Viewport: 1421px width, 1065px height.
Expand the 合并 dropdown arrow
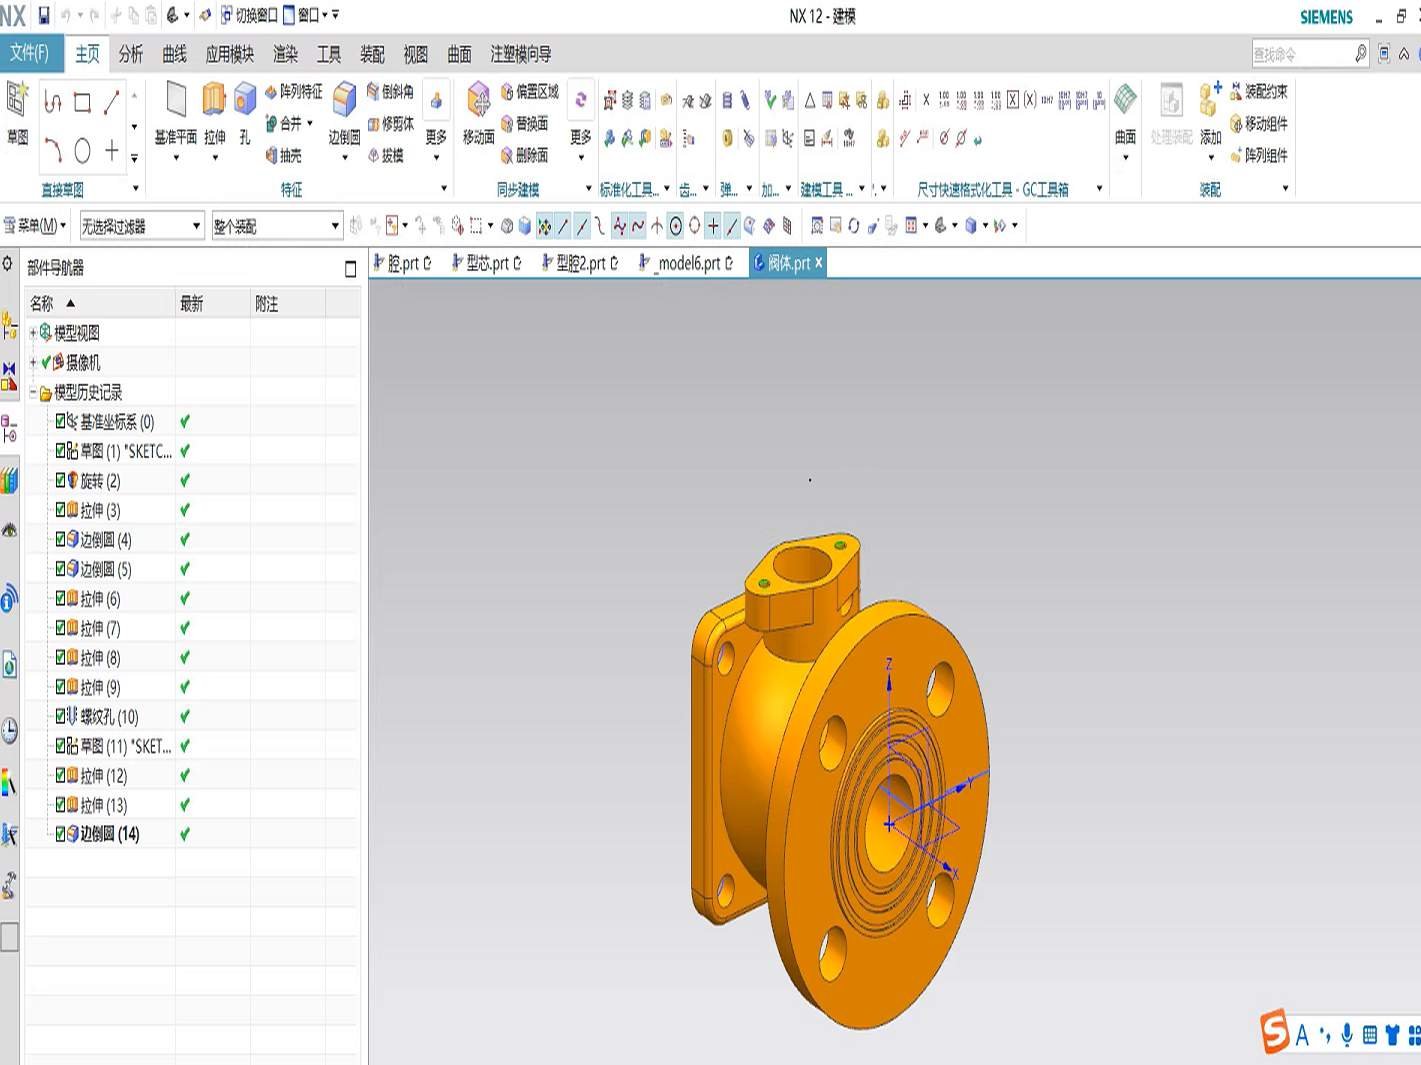coord(310,124)
